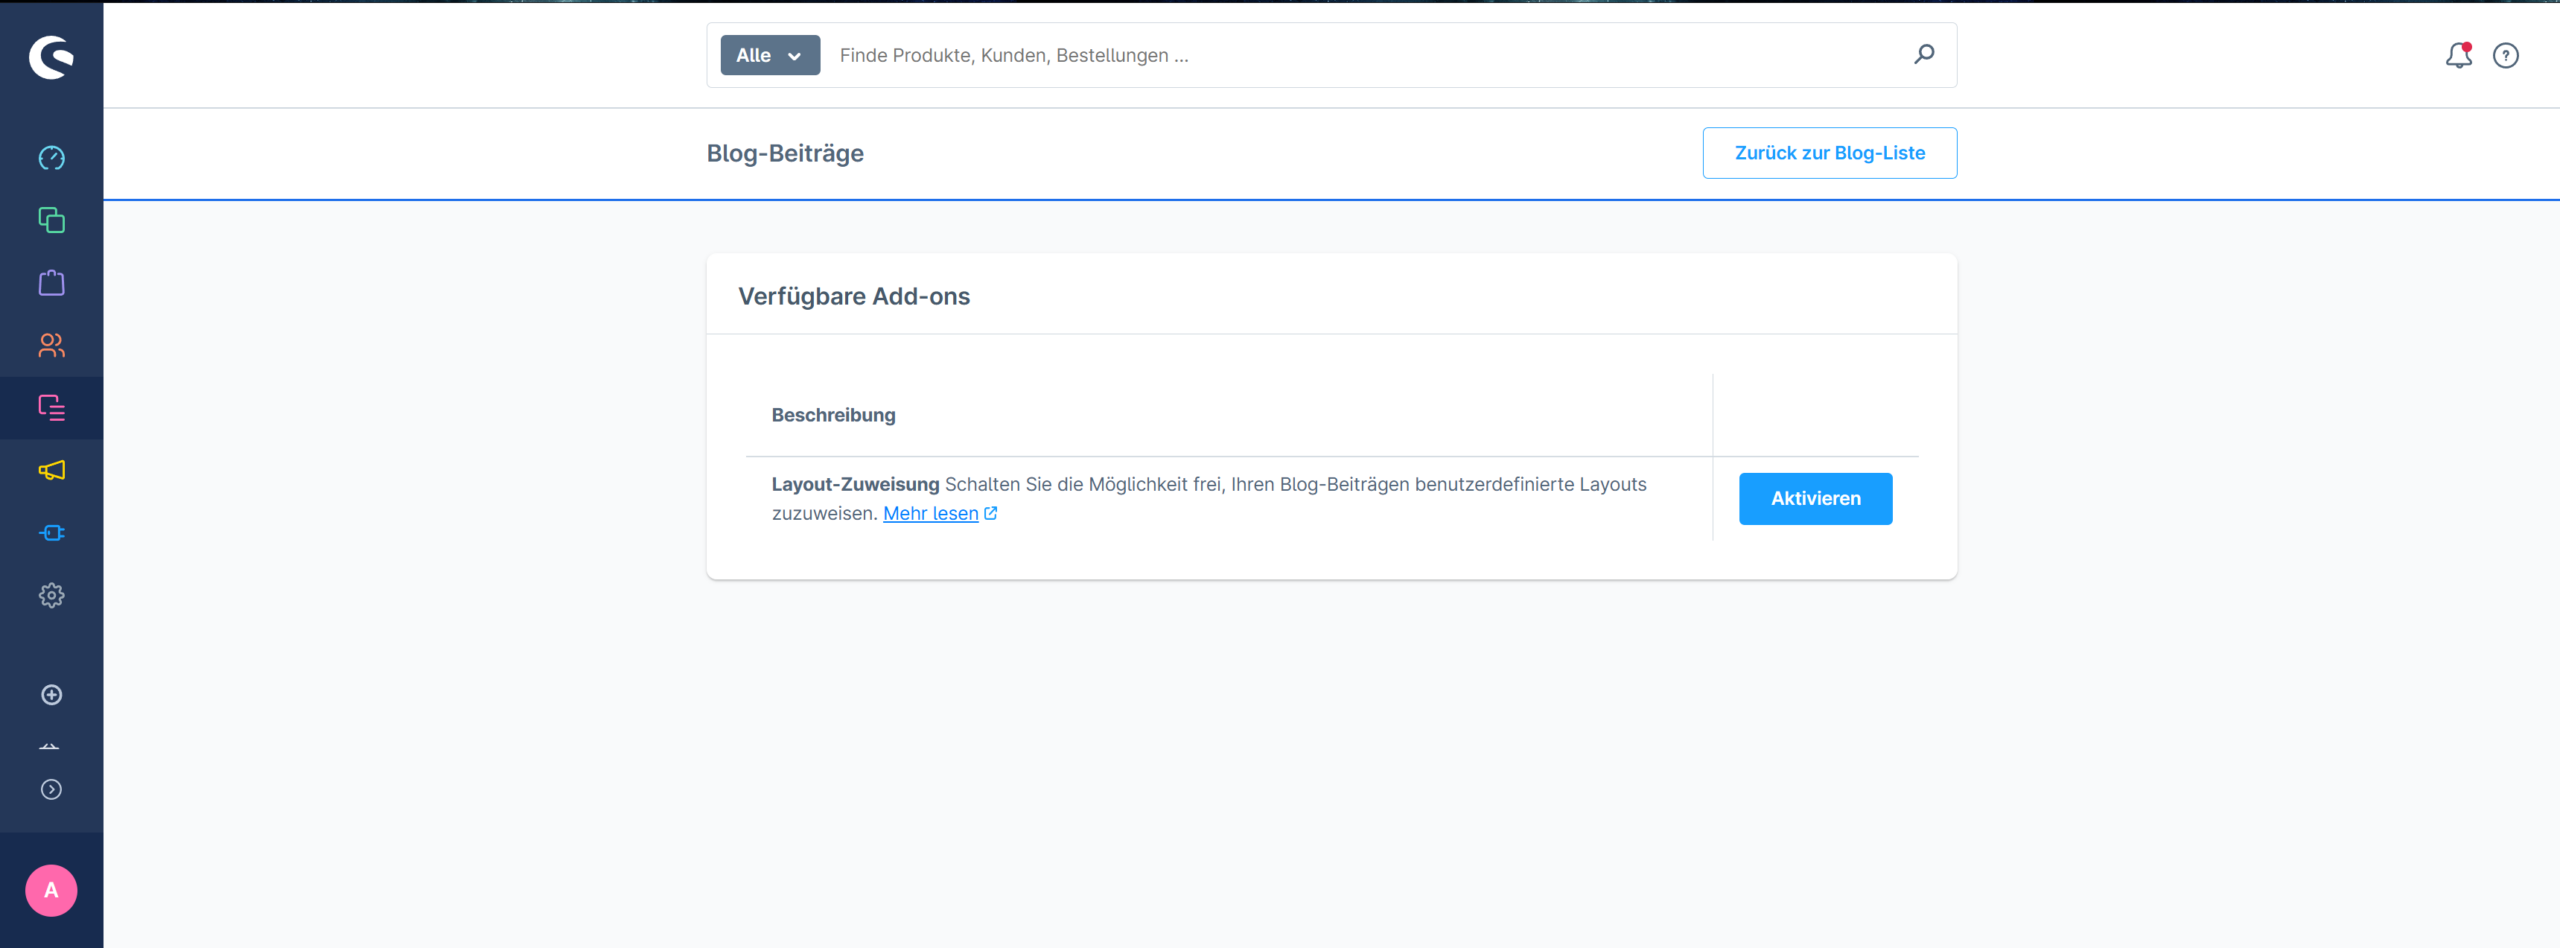This screenshot has height=948, width=2560.
Task: Follow the Mehr lesen link
Action: (931, 514)
